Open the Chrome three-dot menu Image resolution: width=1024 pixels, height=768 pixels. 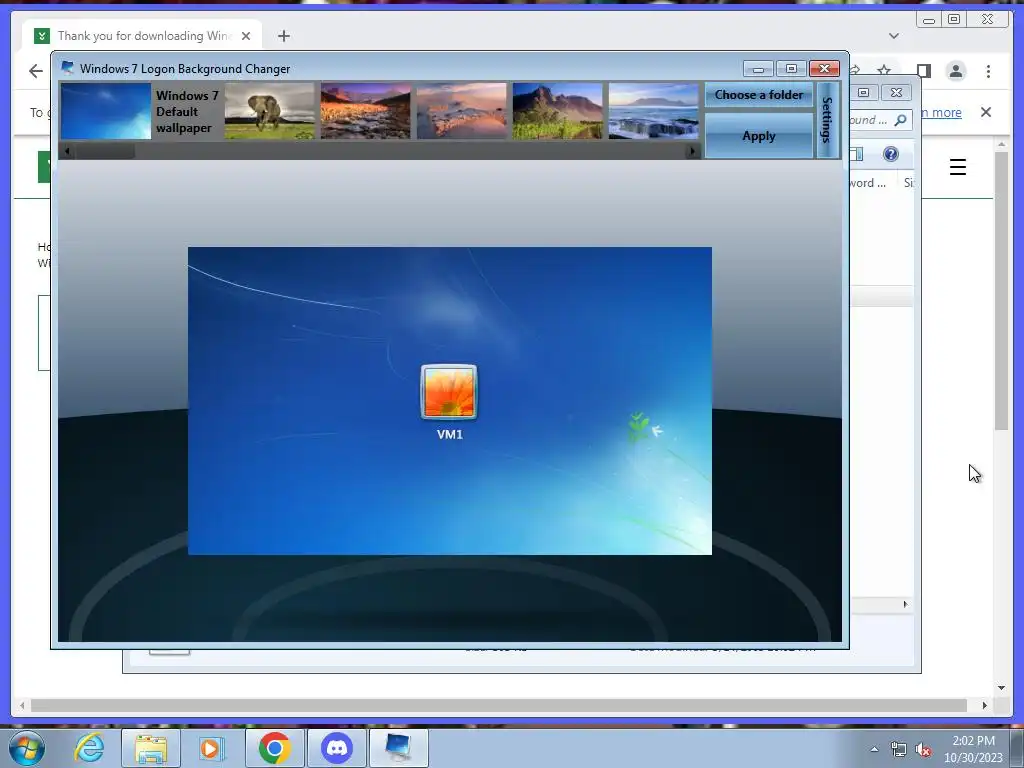pos(989,71)
